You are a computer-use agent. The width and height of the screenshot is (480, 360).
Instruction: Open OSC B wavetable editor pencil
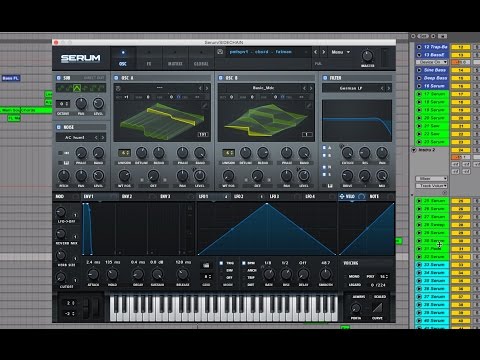pos(309,106)
